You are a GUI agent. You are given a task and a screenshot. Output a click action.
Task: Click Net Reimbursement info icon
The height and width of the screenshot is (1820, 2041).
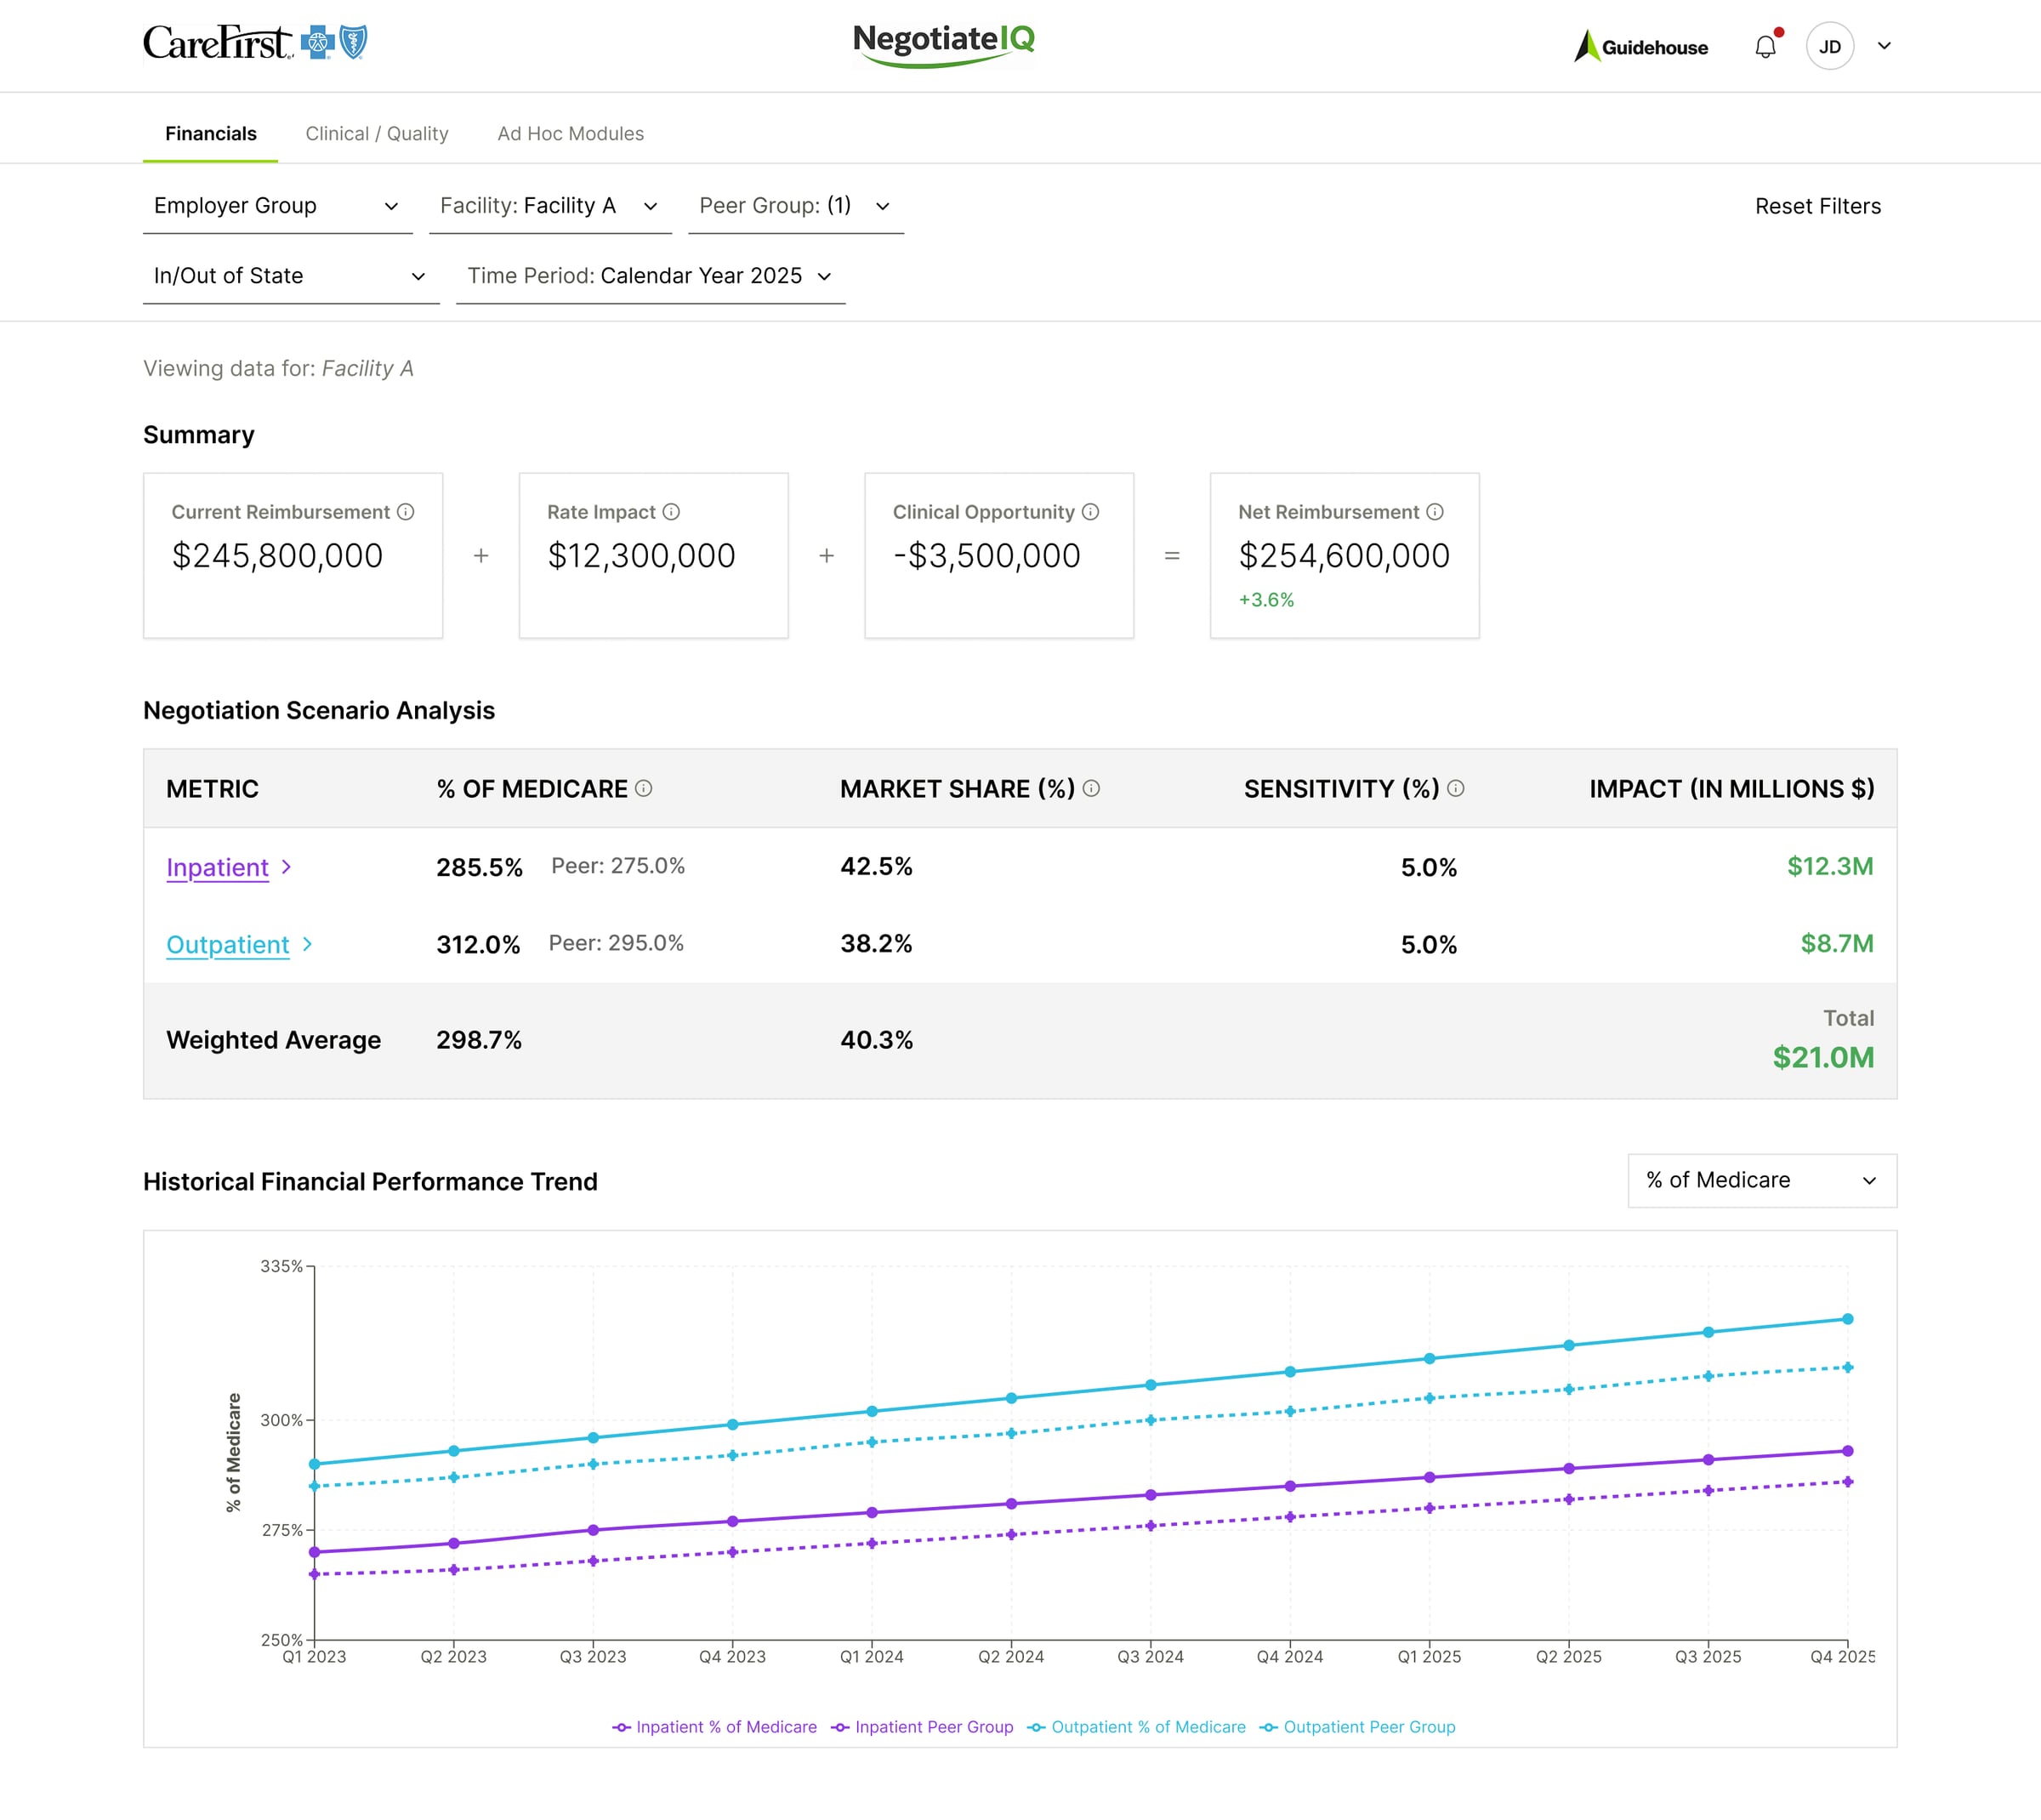1434,512
